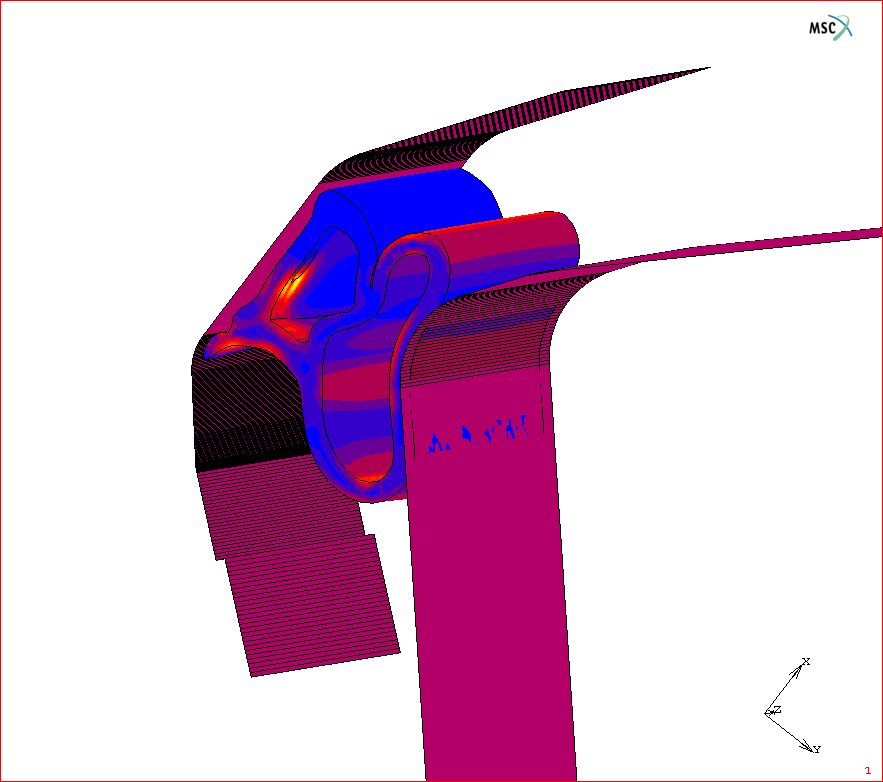Screen dimensions: 883x782
Task: Click the MSC logo in the corner
Action: tap(830, 27)
